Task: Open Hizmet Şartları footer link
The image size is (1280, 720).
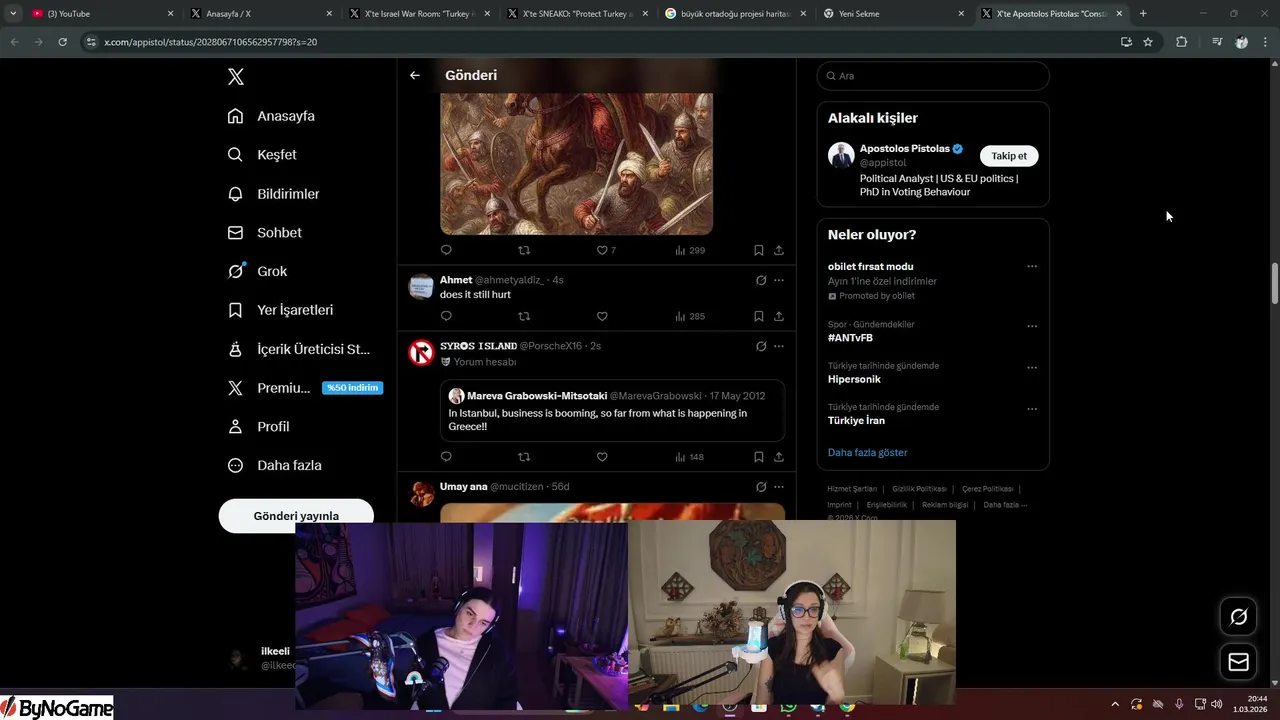Action: coord(852,489)
